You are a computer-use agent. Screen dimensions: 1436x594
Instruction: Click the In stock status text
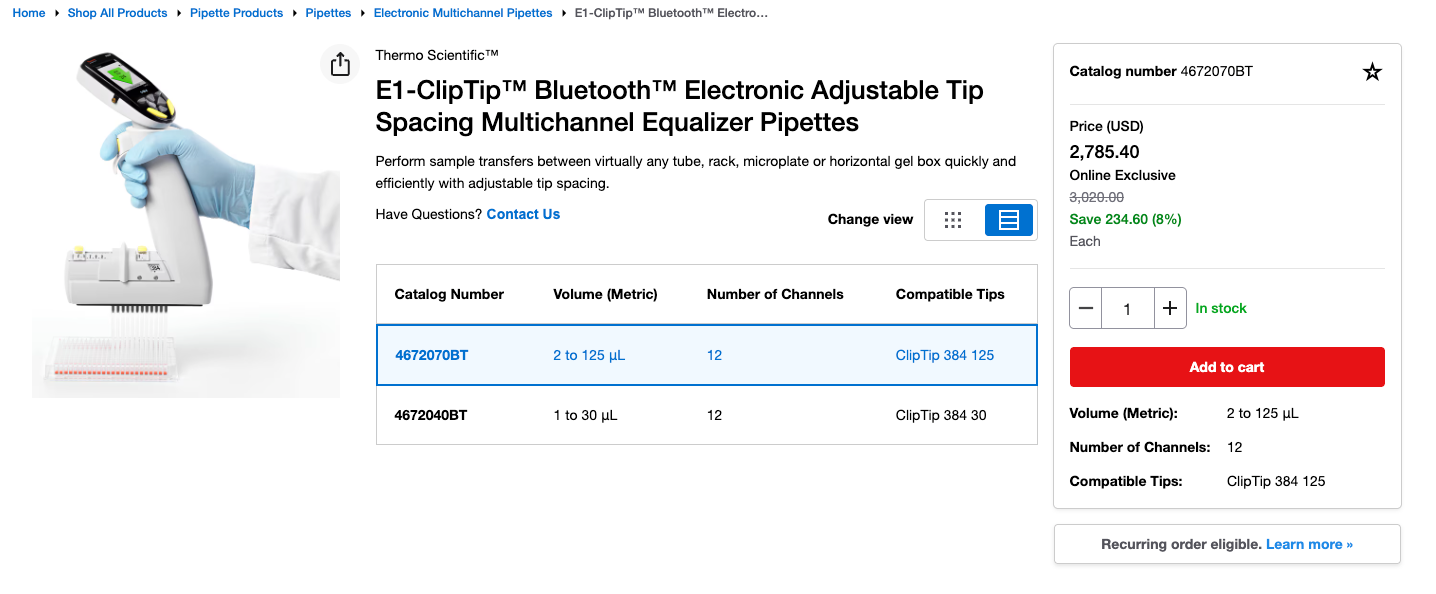[1221, 308]
